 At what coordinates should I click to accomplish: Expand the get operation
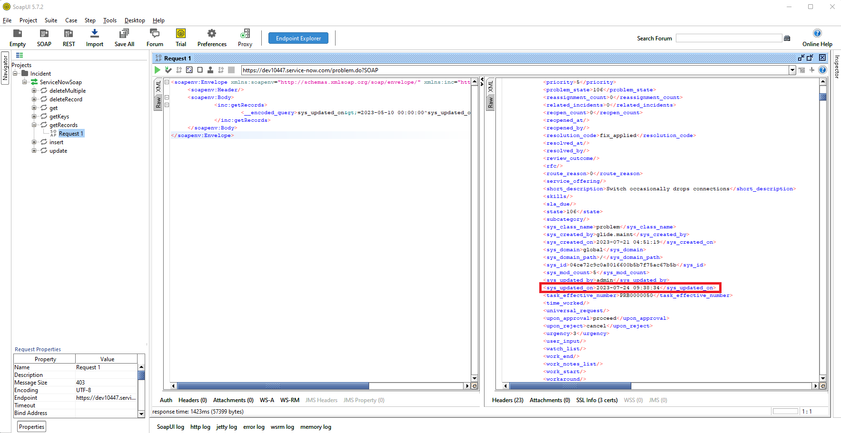click(x=34, y=108)
